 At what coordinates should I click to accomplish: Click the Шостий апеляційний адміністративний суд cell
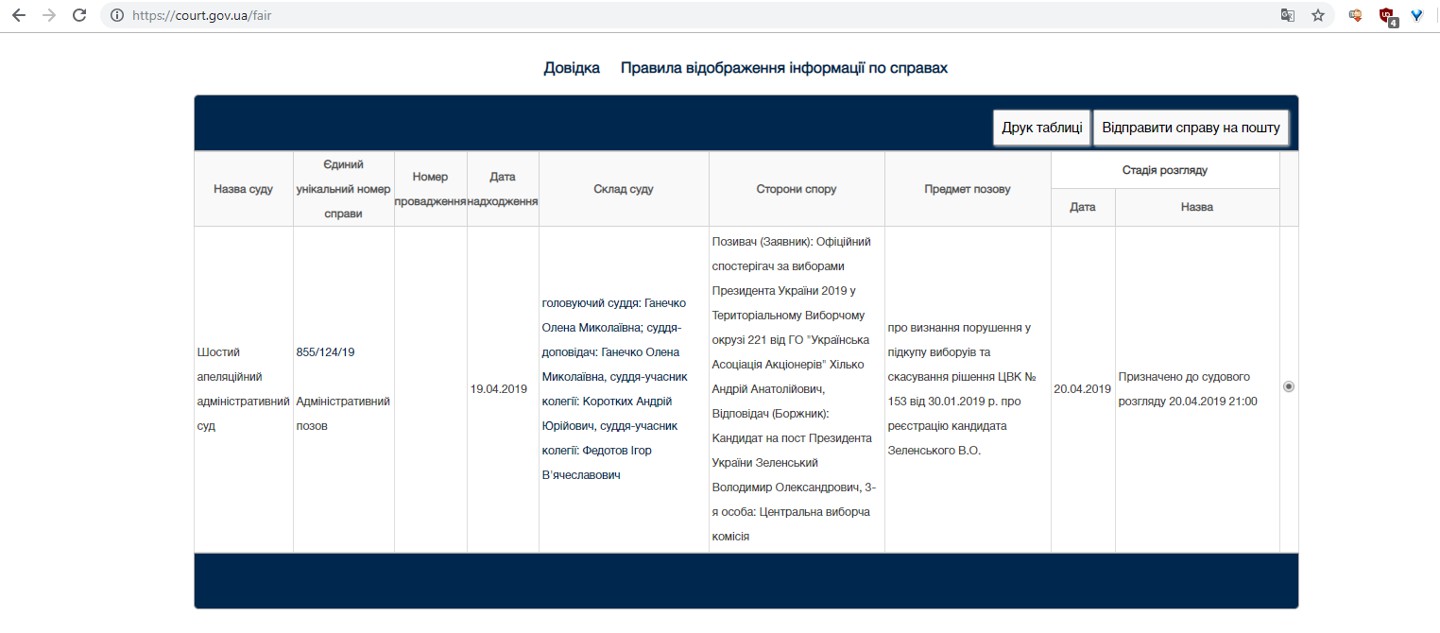(x=243, y=389)
